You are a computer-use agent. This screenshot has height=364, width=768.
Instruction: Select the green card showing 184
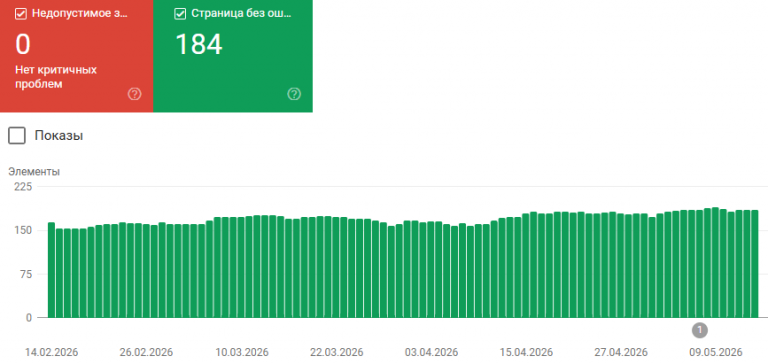[233, 56]
